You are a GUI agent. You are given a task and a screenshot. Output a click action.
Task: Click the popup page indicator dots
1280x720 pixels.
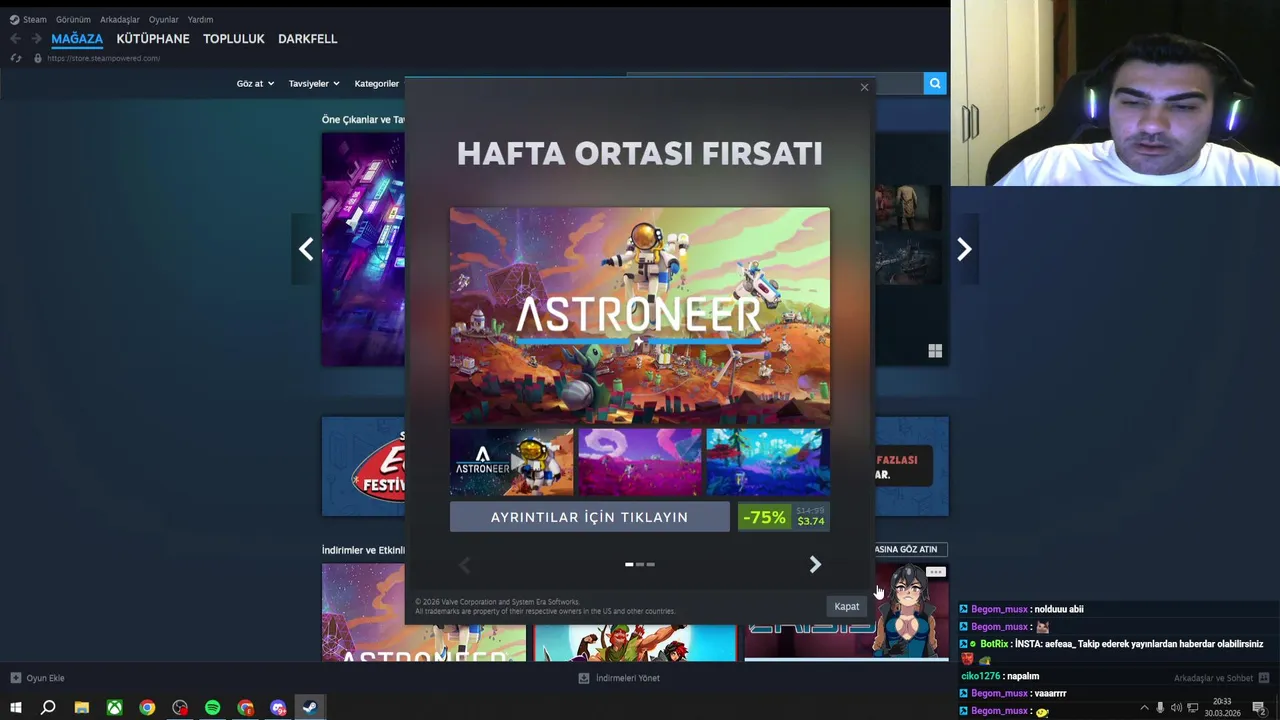[x=640, y=564]
